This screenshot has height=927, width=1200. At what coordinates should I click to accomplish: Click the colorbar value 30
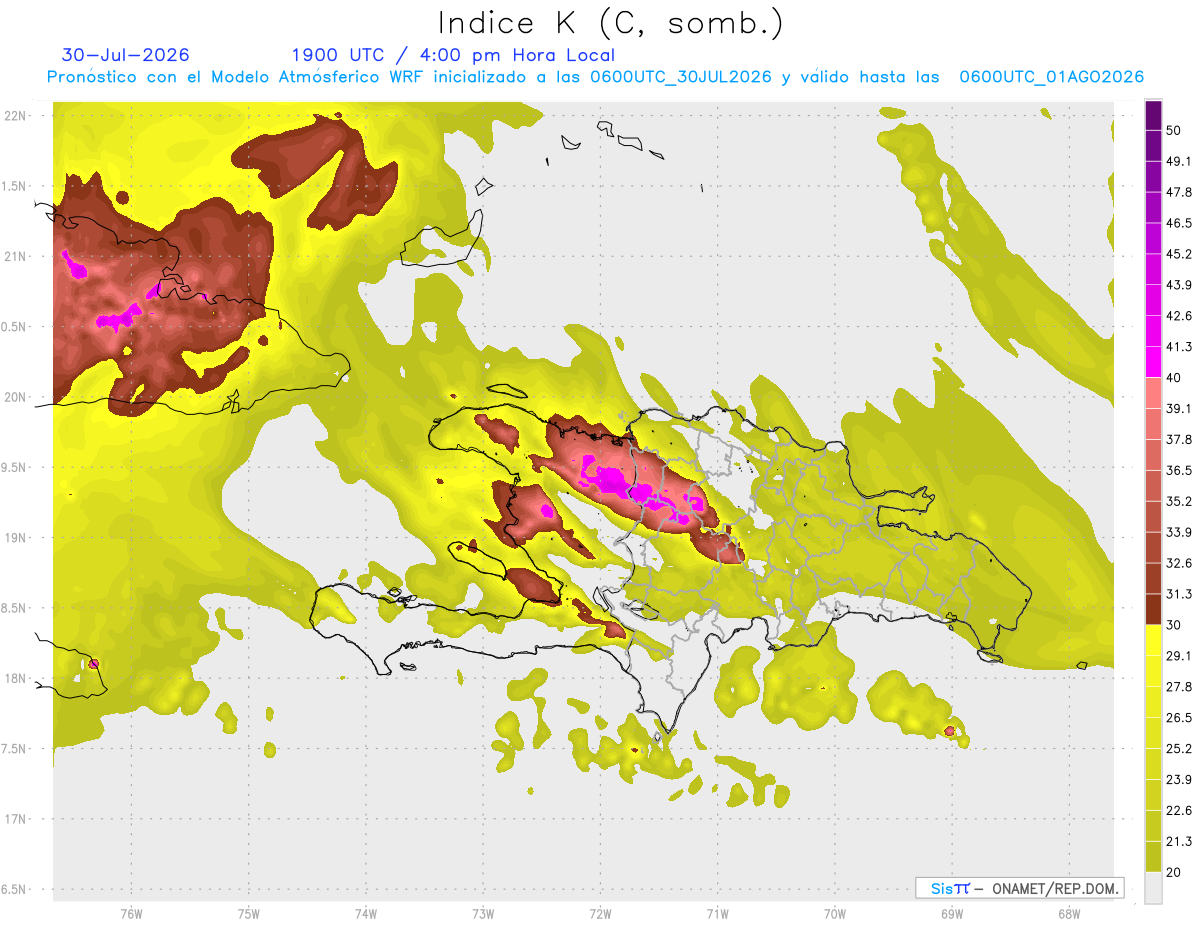(1173, 625)
